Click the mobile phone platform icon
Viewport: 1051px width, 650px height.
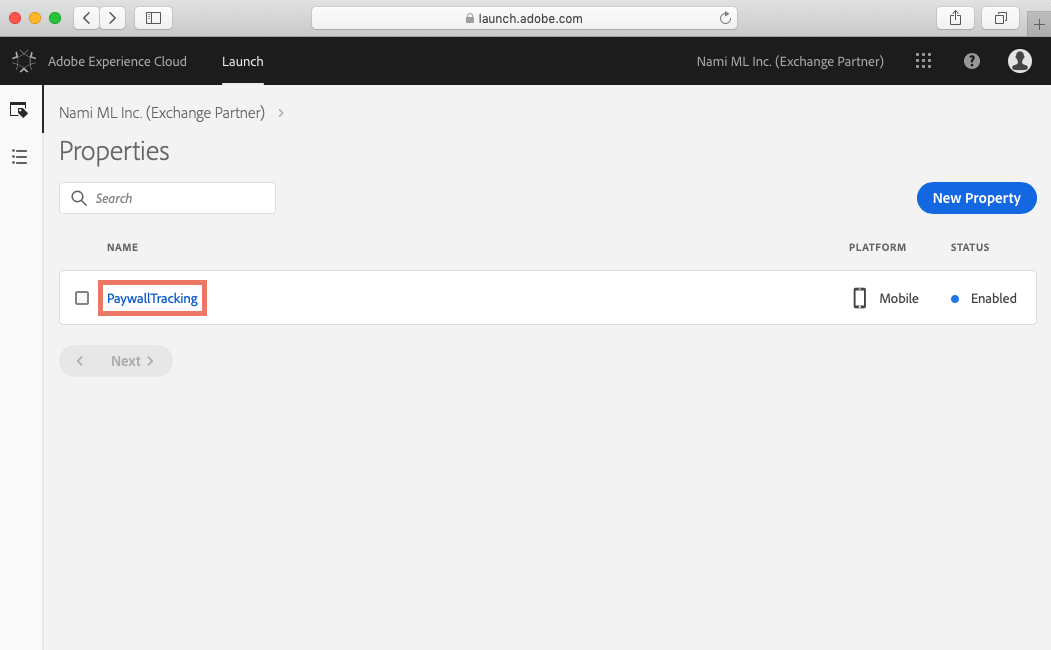coord(859,298)
